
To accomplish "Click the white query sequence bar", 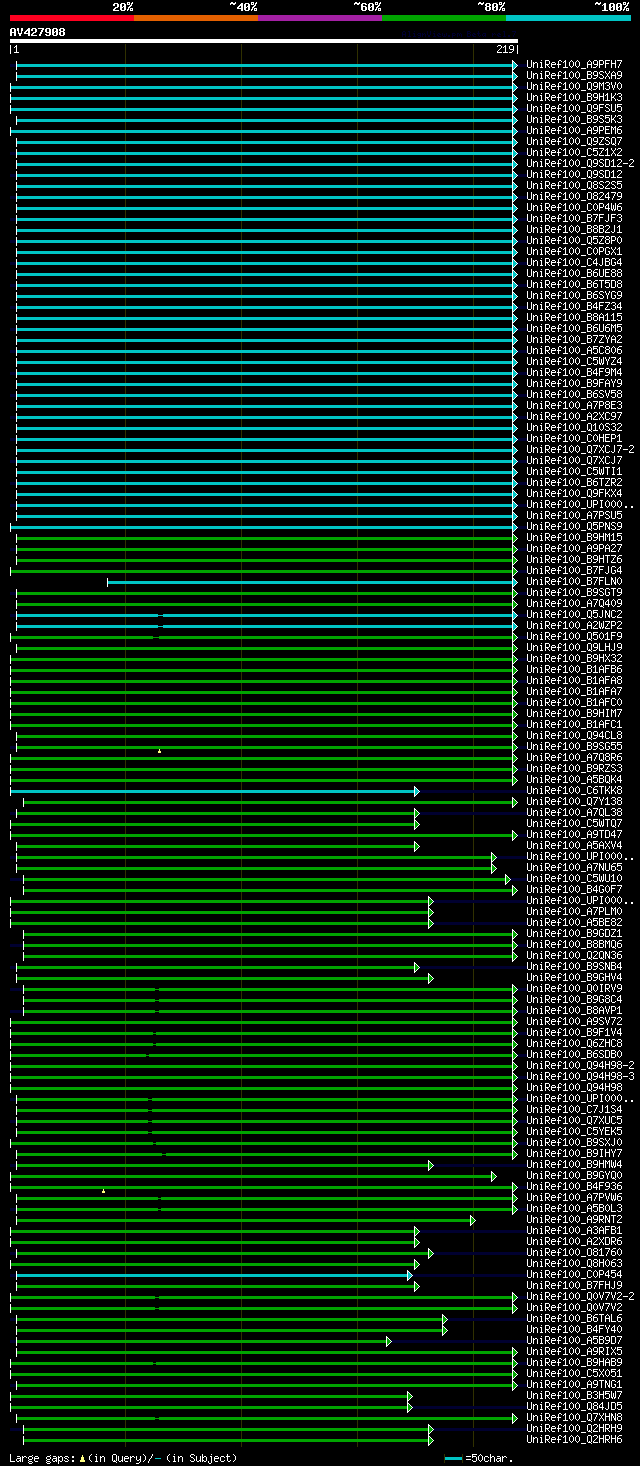I will [x=264, y=41].
